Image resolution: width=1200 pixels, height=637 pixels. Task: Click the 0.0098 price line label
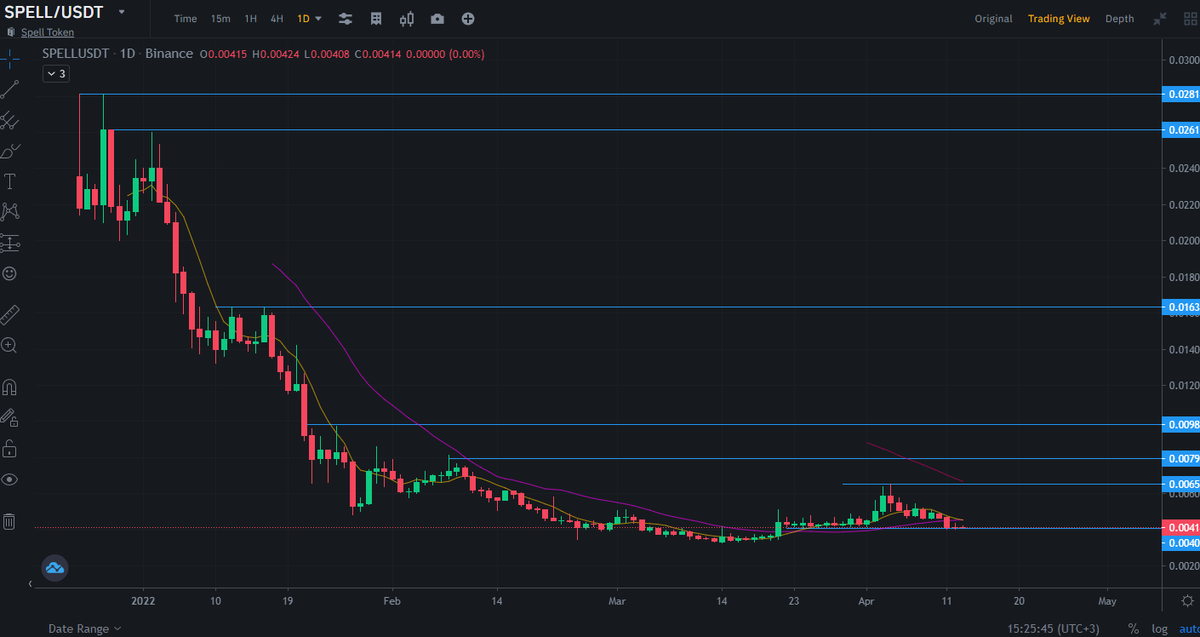(x=1180, y=424)
